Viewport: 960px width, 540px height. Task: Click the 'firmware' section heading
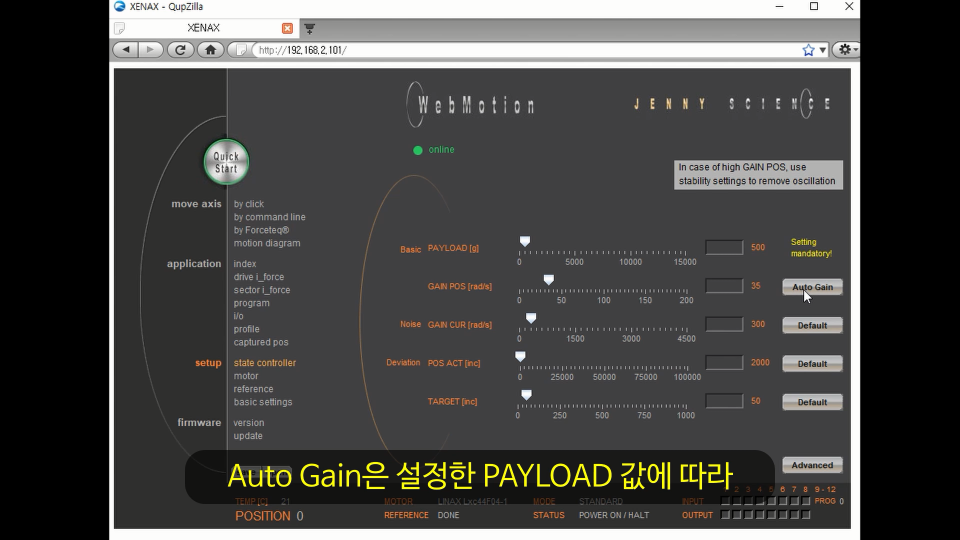199,422
